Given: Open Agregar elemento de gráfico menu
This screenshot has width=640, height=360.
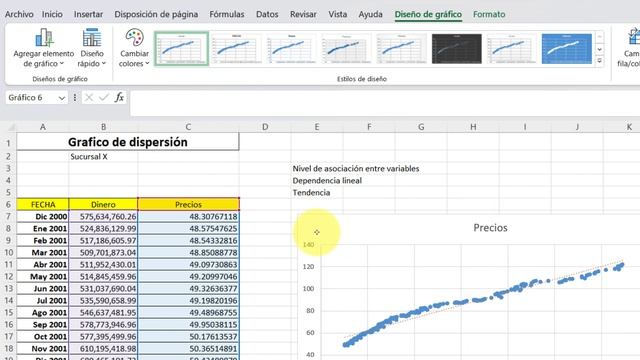Looking at the screenshot, I should tap(44, 48).
